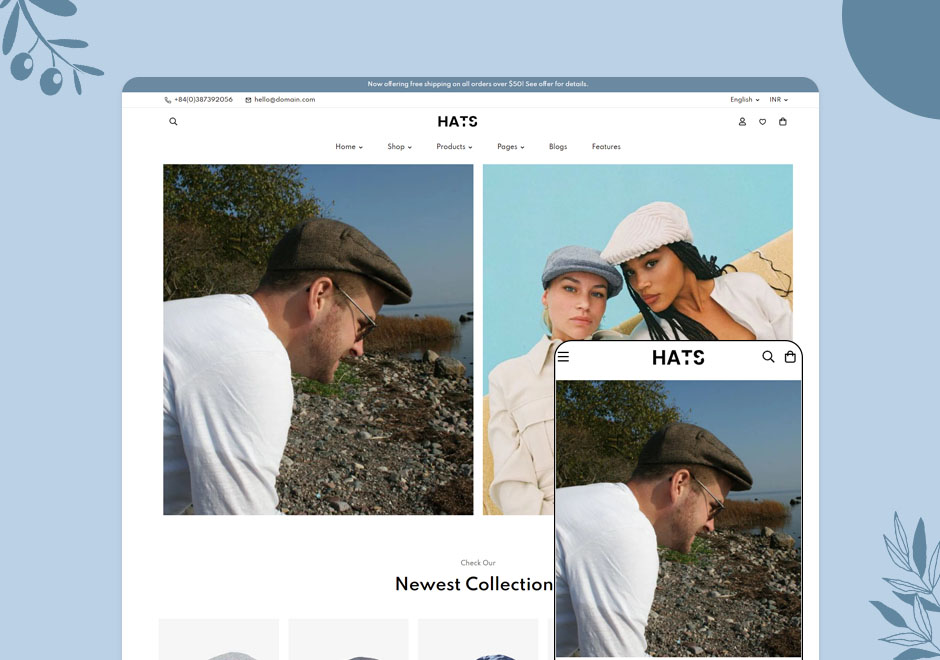940x660 pixels.
Task: Open the user account icon
Action: coord(742,122)
